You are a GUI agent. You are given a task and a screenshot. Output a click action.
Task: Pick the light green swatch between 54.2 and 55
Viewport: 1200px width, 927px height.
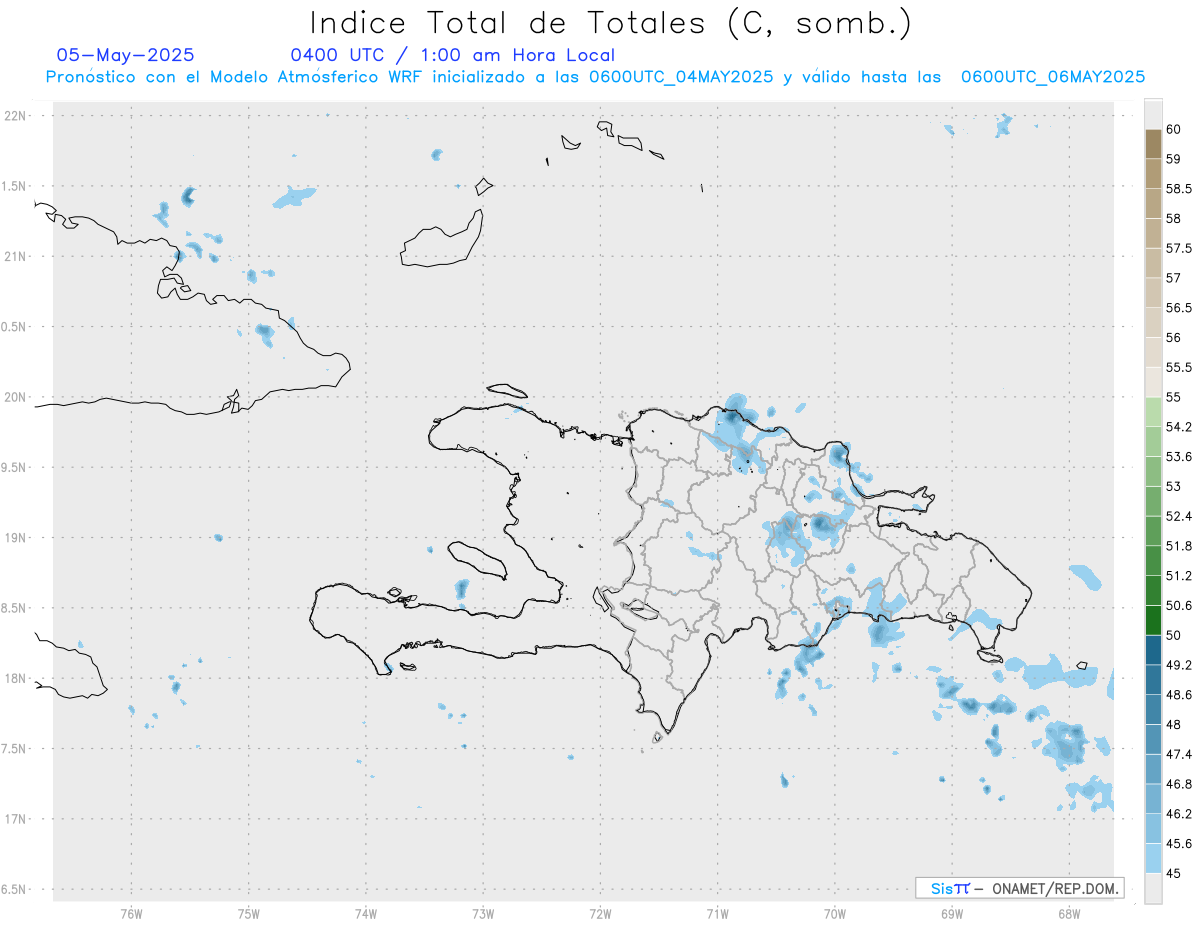point(1153,412)
